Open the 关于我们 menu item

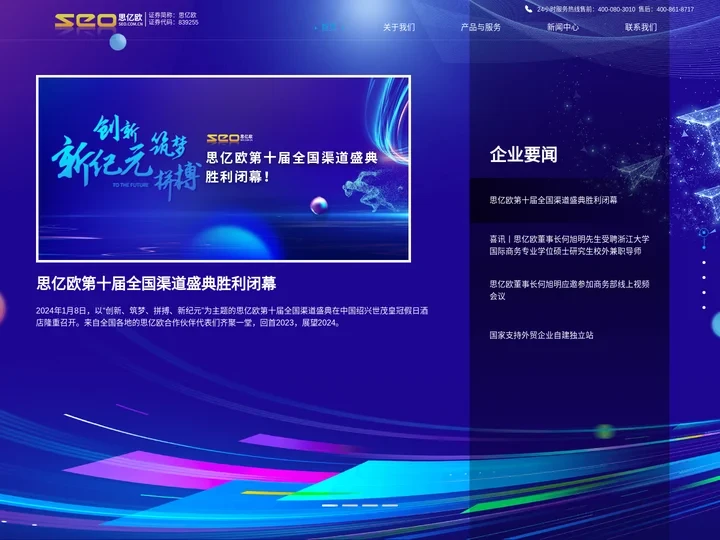point(399,28)
